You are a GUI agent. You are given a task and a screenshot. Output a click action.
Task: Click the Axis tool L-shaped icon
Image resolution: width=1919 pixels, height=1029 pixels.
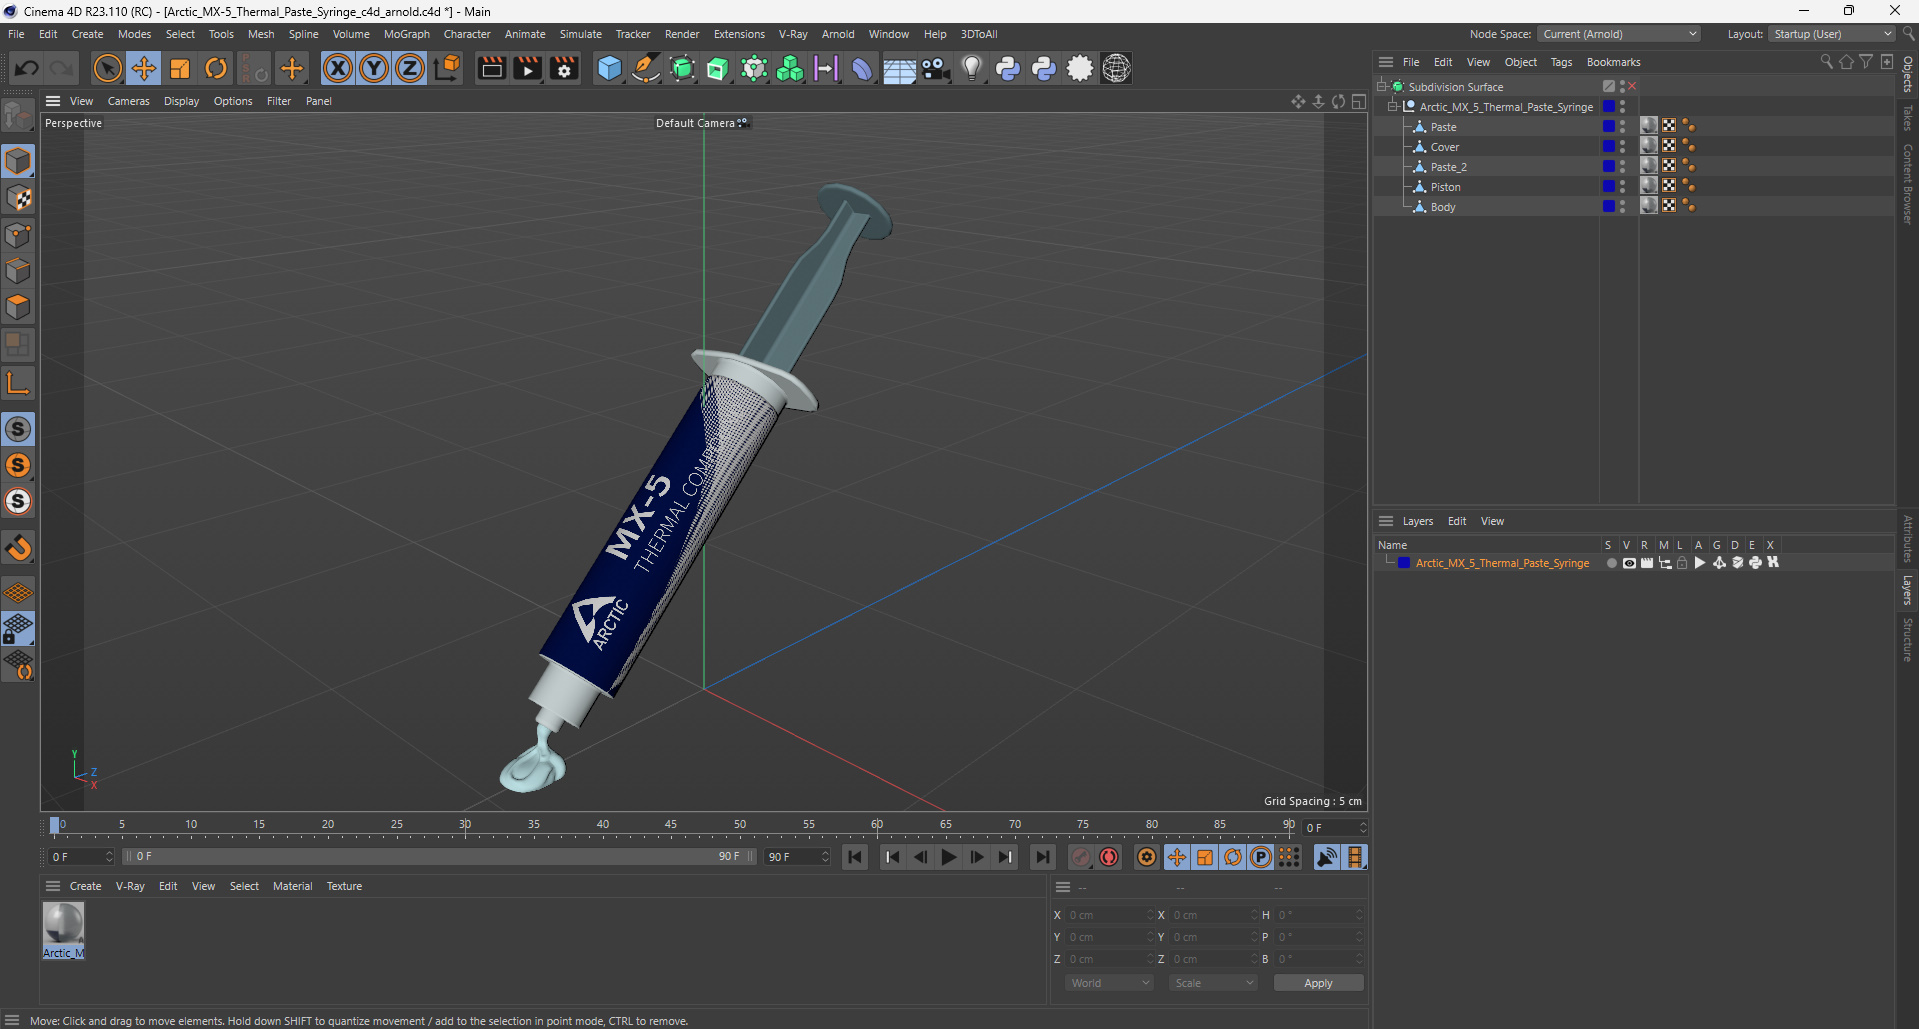click(18, 383)
